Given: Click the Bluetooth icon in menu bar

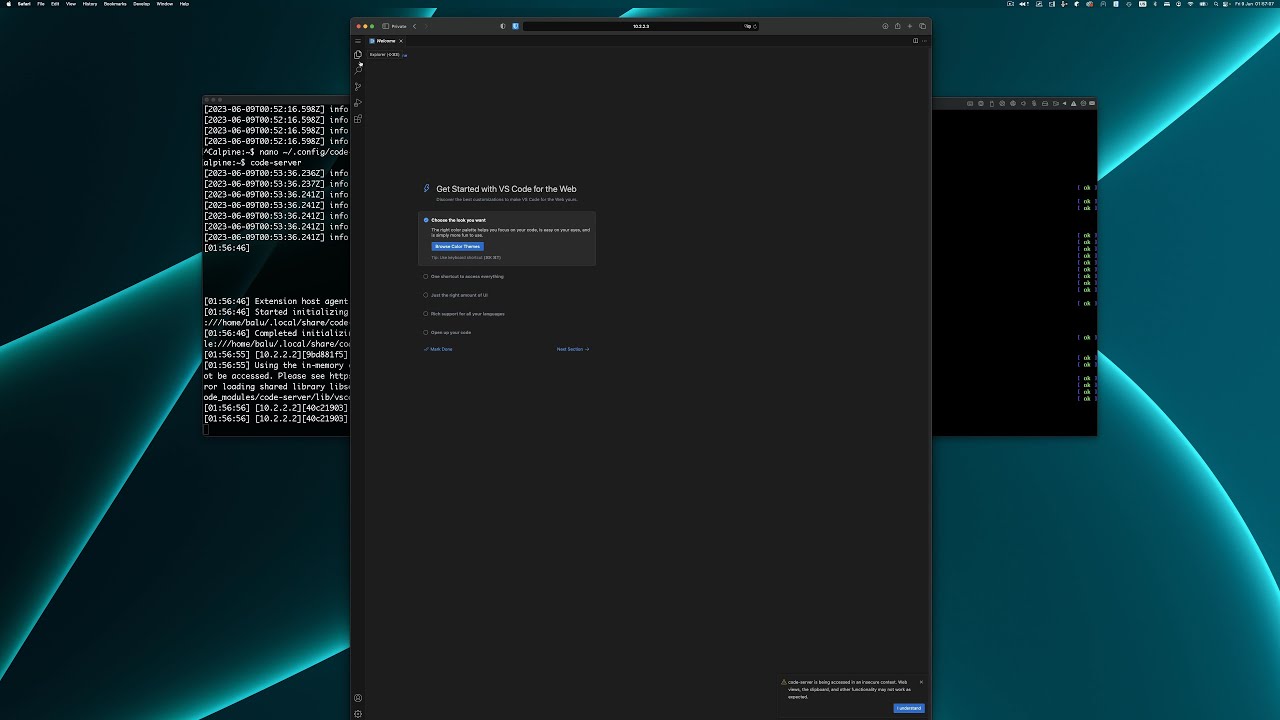Looking at the screenshot, I should tap(1155, 4).
